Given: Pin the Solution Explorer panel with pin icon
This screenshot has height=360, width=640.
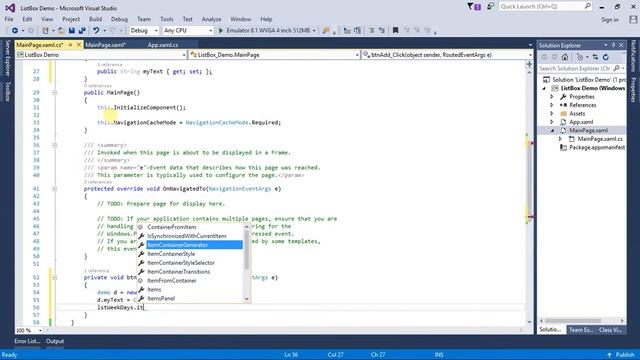Looking at the screenshot, I should (613, 45).
